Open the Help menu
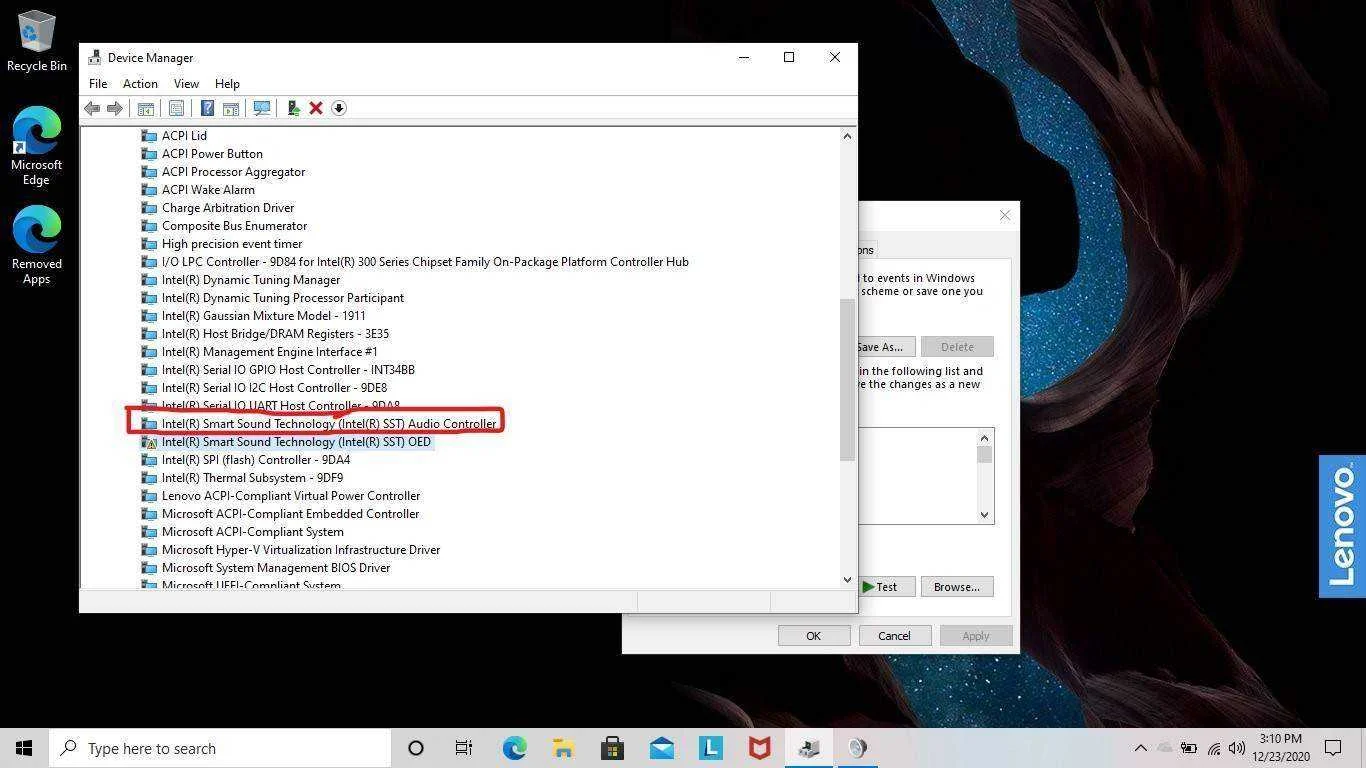 227,84
